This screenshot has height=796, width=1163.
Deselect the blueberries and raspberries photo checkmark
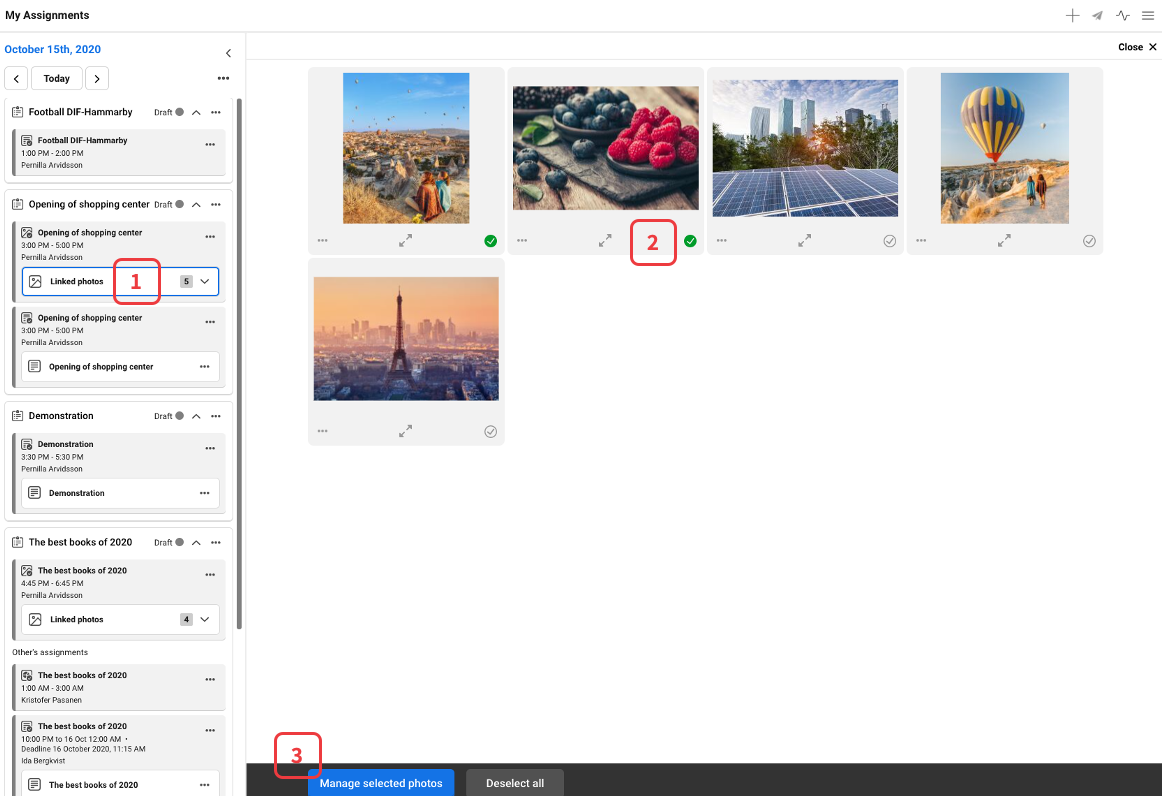coord(690,241)
